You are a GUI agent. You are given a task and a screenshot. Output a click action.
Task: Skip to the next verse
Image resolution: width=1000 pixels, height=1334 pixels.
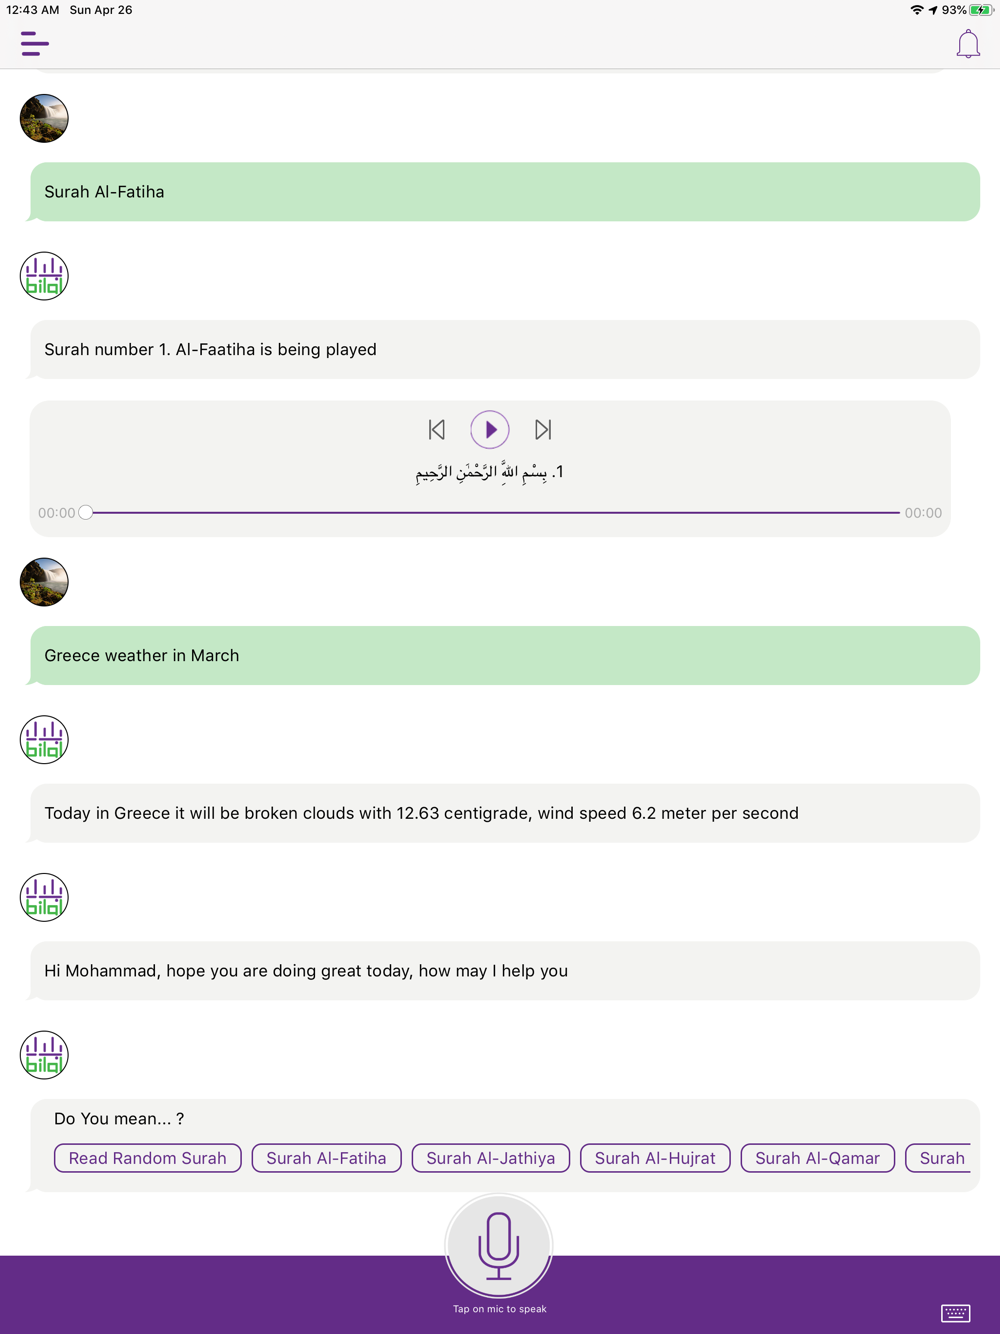click(x=543, y=430)
